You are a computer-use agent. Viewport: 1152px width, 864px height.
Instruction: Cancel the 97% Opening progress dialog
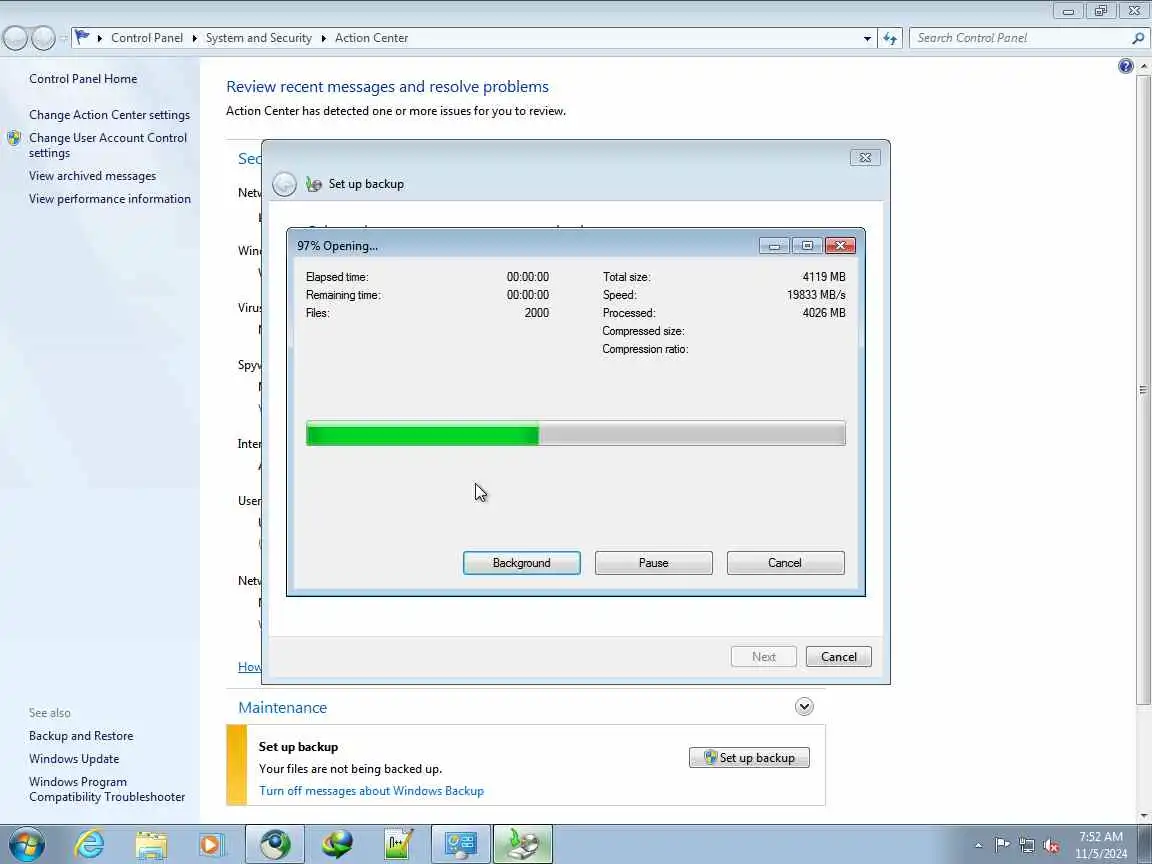785,563
